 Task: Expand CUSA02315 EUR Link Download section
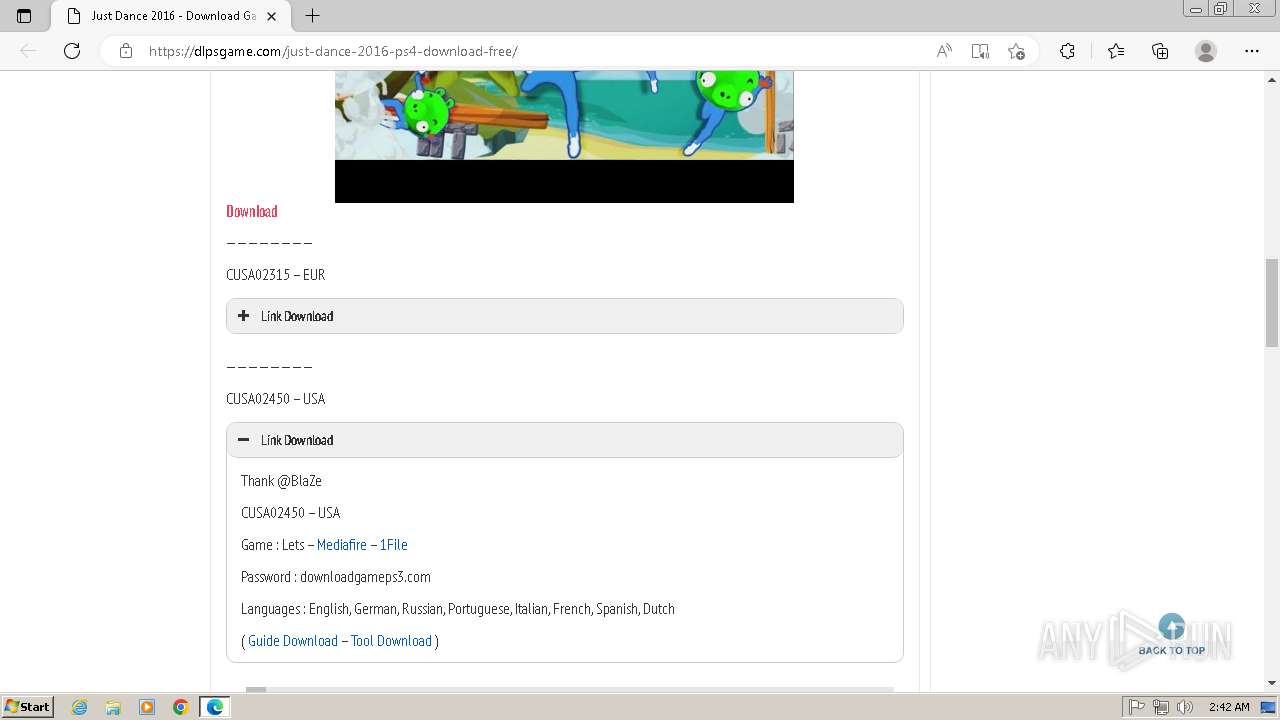[x=565, y=316]
